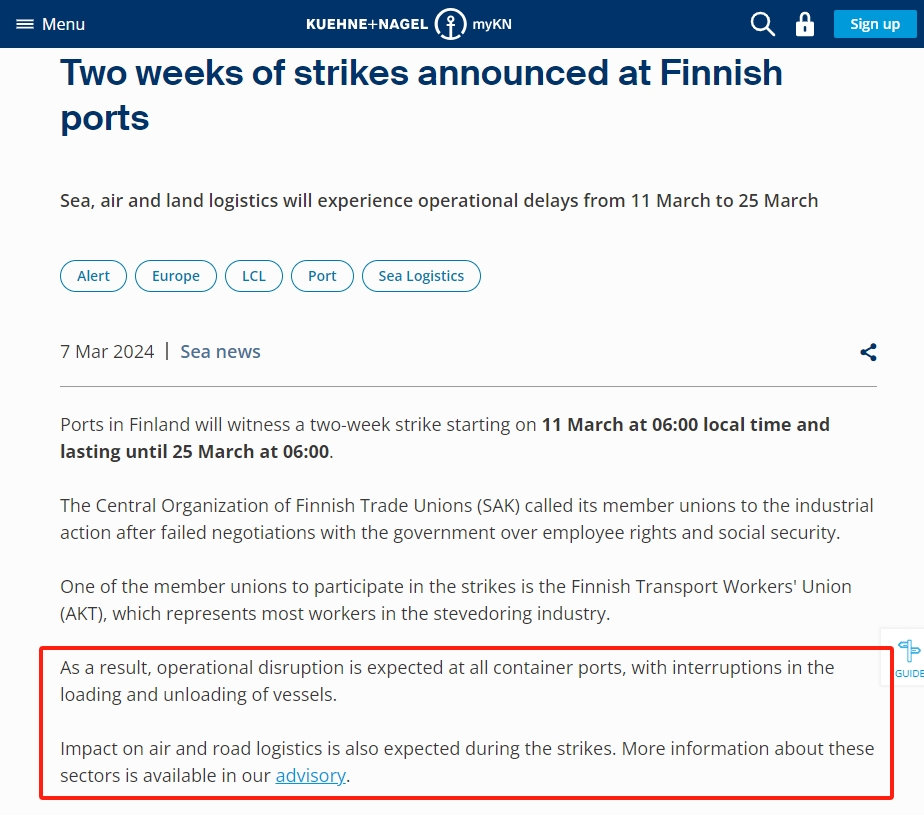Open the search magnifier icon
The height and width of the screenshot is (815, 924).
click(763, 24)
